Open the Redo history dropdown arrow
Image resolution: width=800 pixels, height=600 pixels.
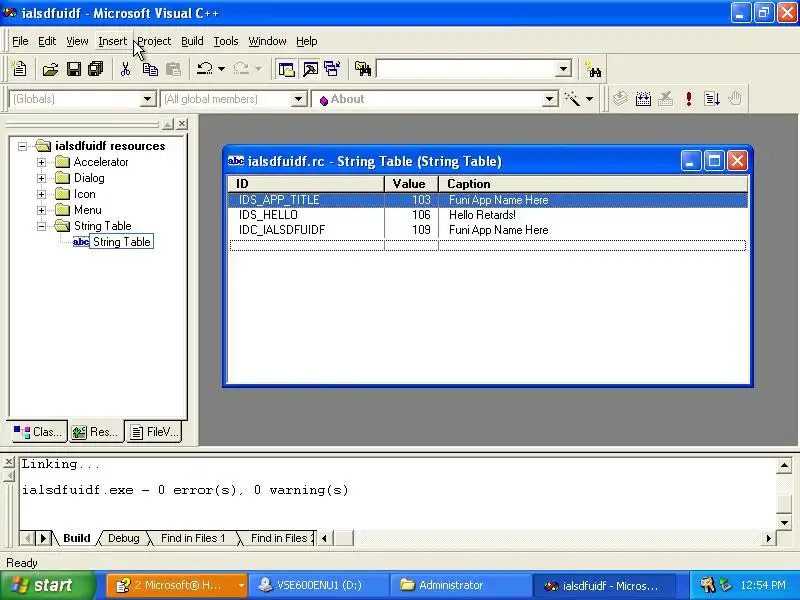pos(258,69)
